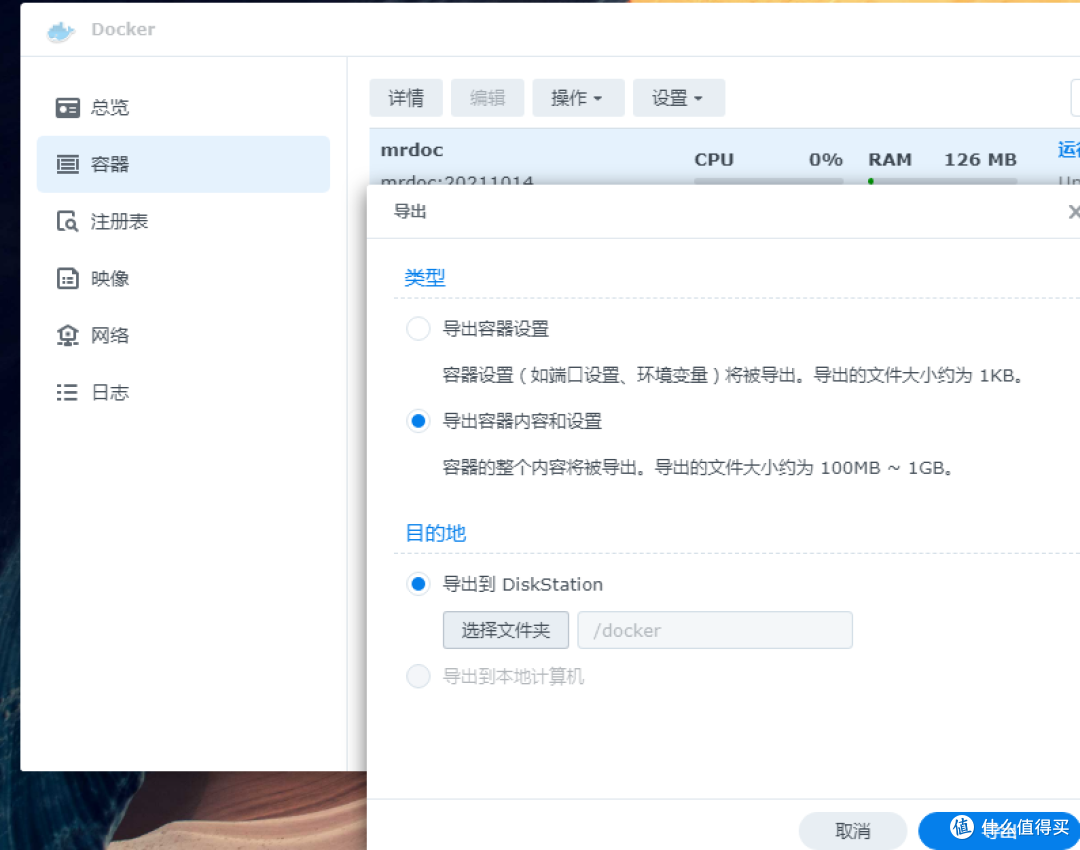Cancel the export with 取消 button
1080x850 pixels.
852,830
